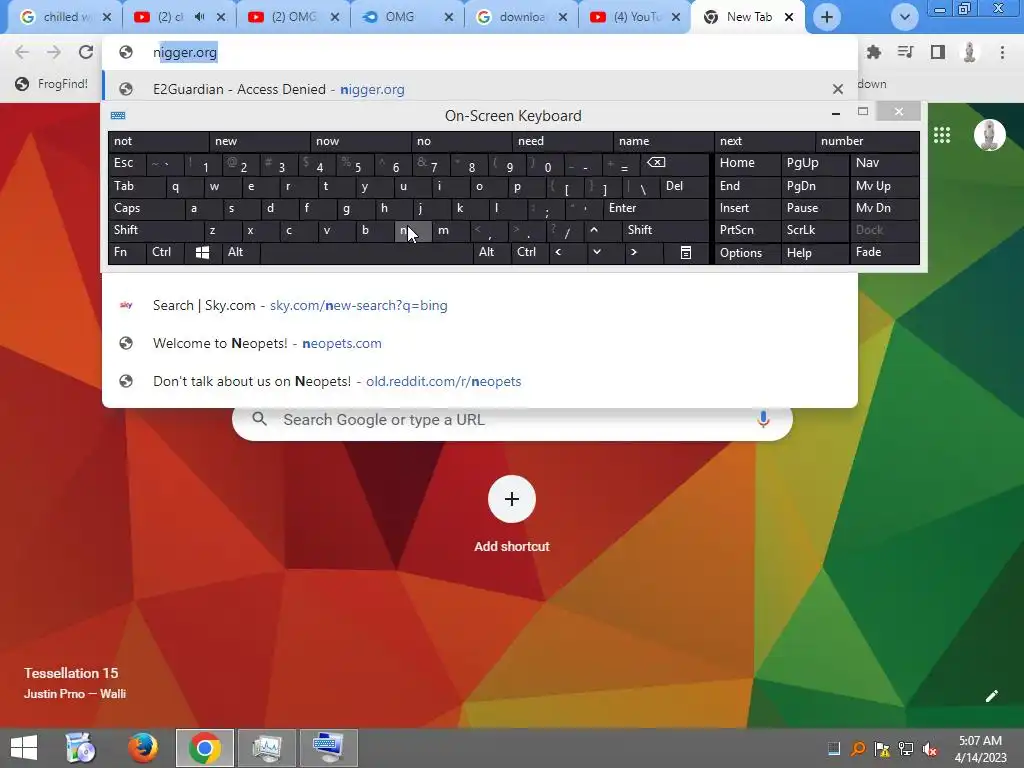The image size is (1024, 768).
Task: Launch Firefox from the taskbar
Action: [142, 748]
